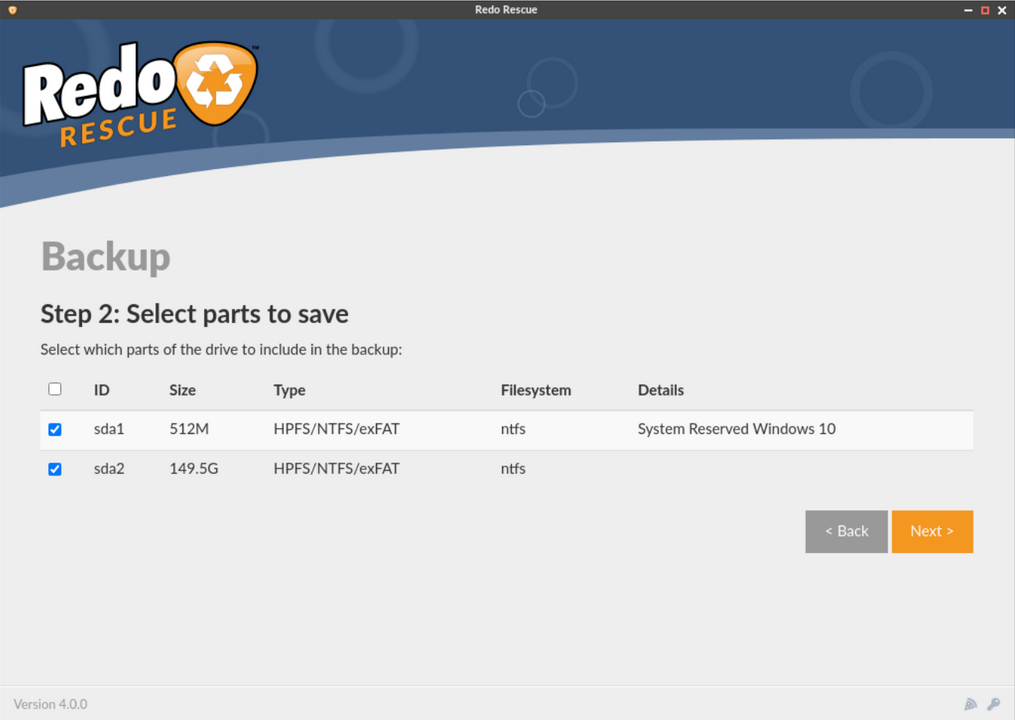
Task: Select the System Reserved Windows 10 row
Action: click(x=507, y=430)
